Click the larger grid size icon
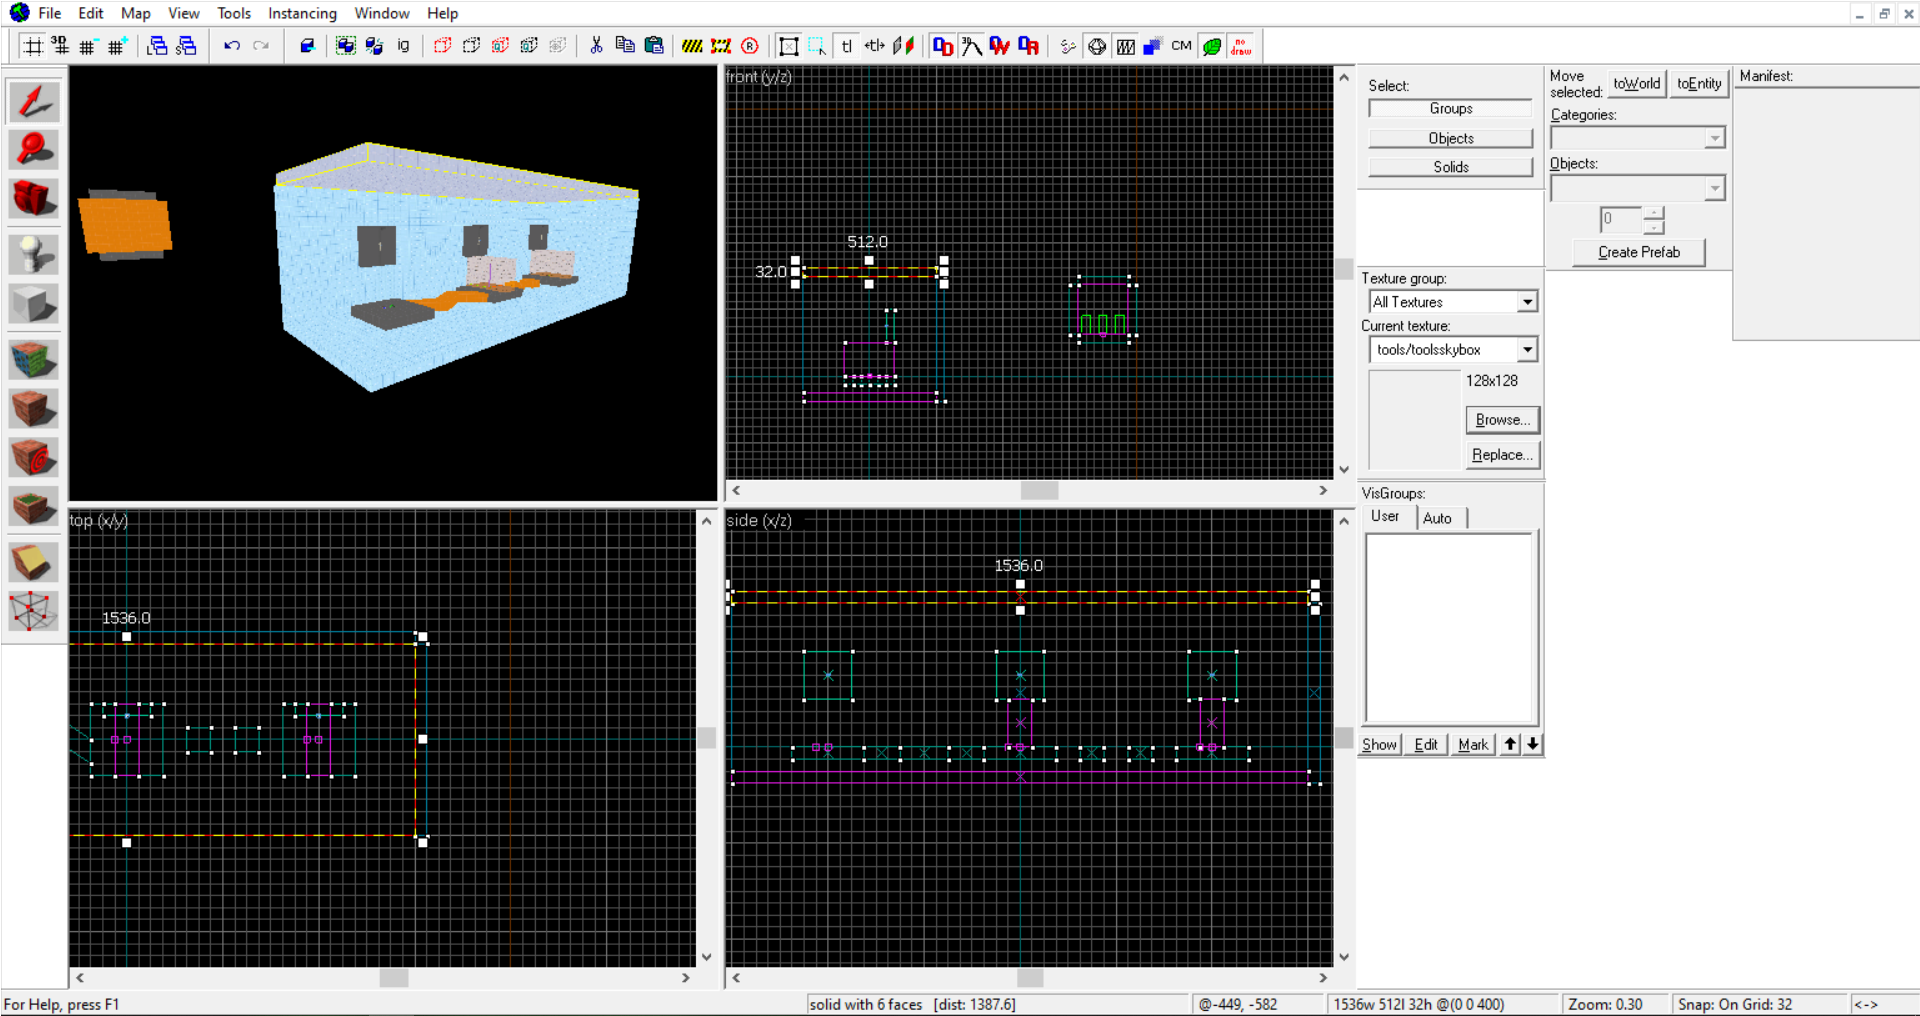This screenshot has height=1016, width=1920. pos(117,46)
